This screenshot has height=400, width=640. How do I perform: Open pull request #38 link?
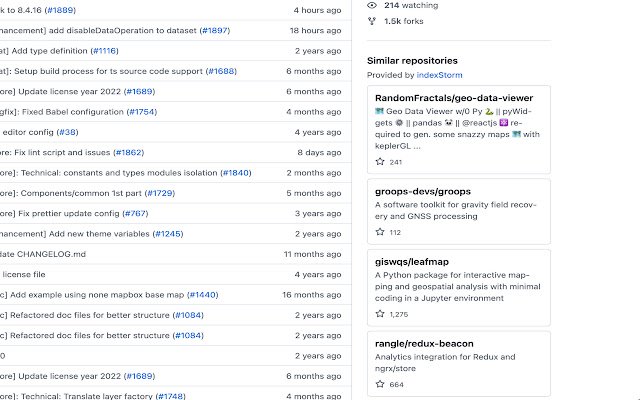pyautogui.click(x=67, y=132)
